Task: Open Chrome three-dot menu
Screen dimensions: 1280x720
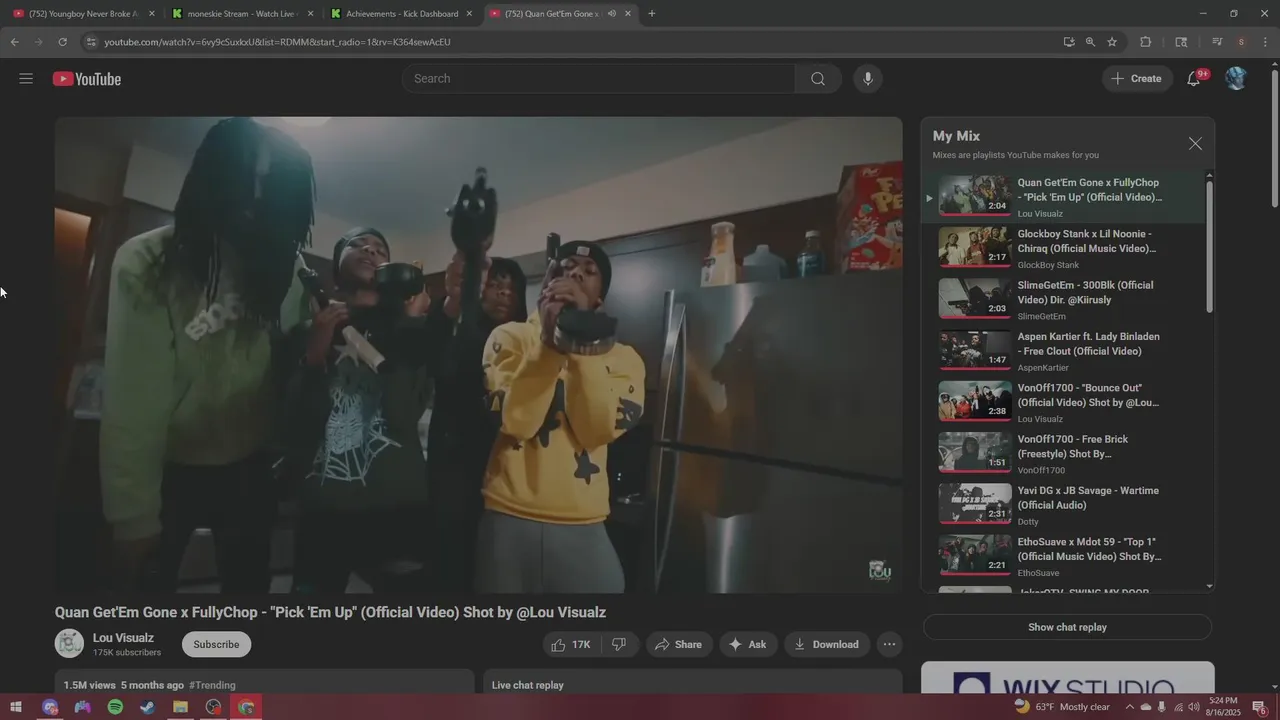Action: coord(1265,42)
